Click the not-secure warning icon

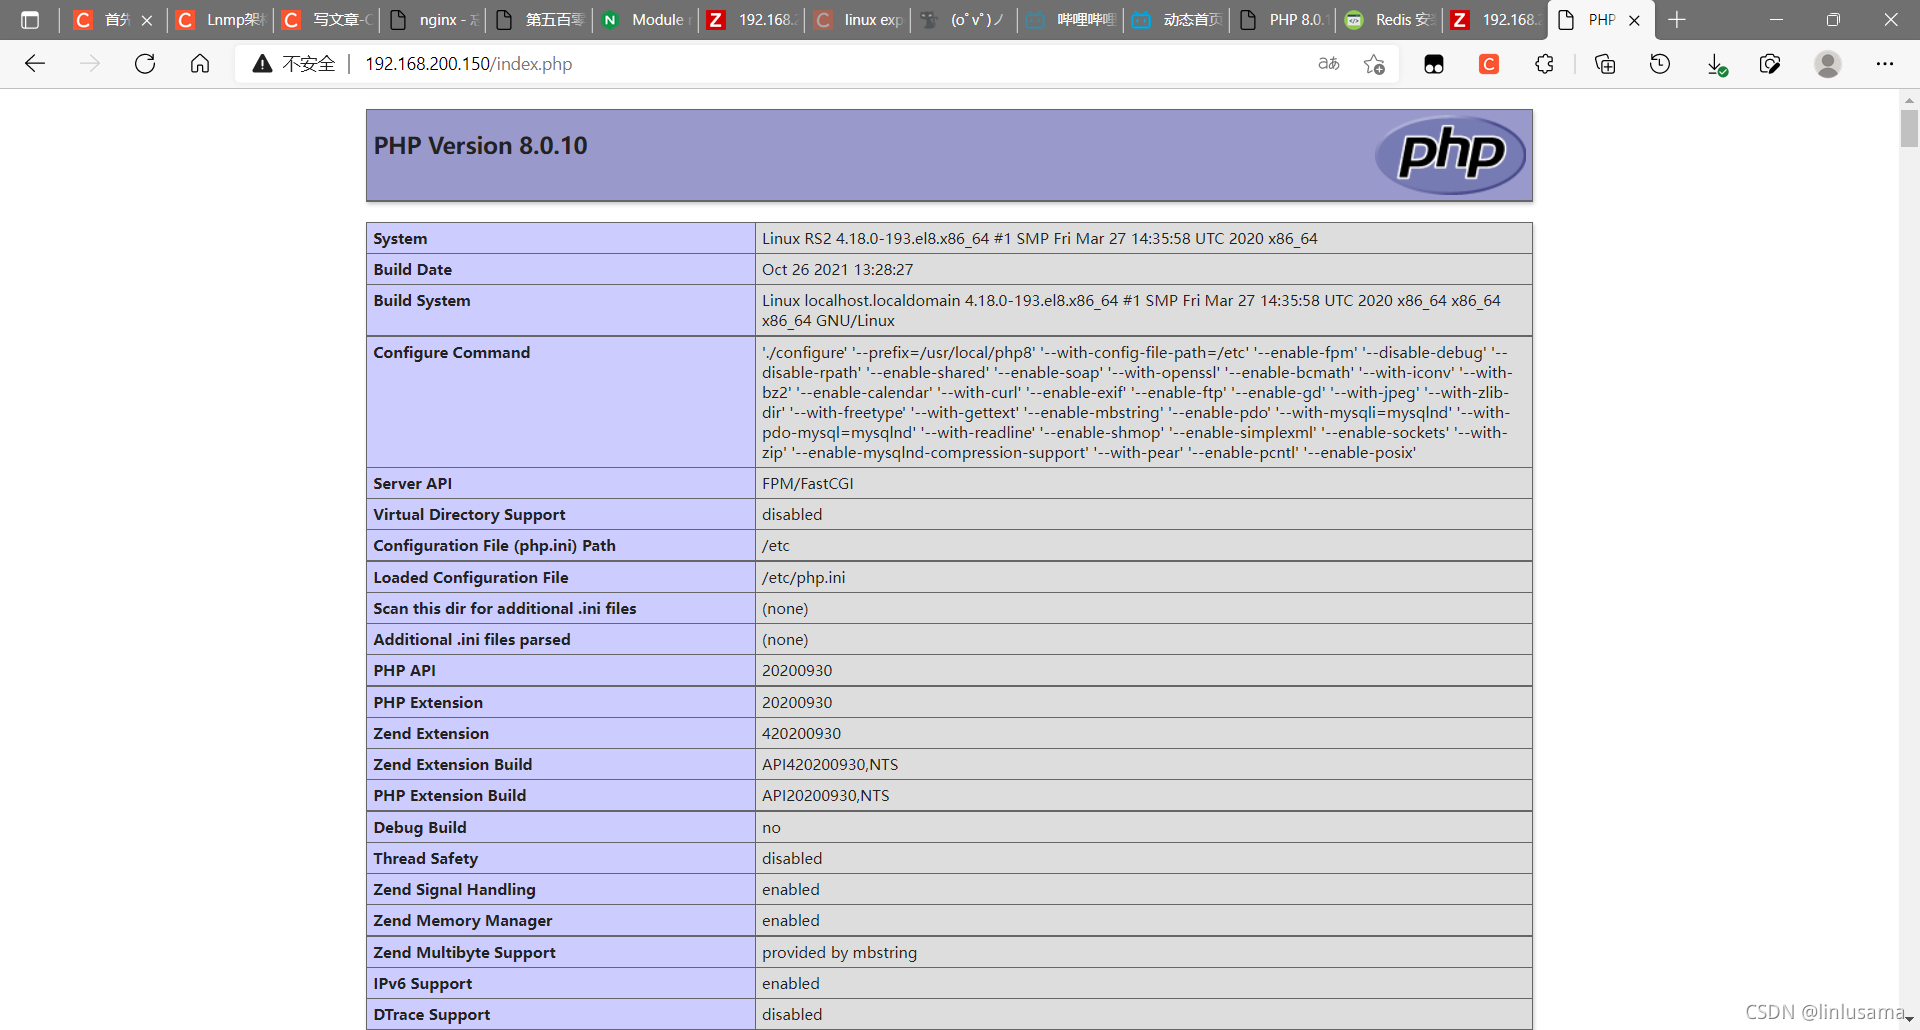click(x=262, y=64)
